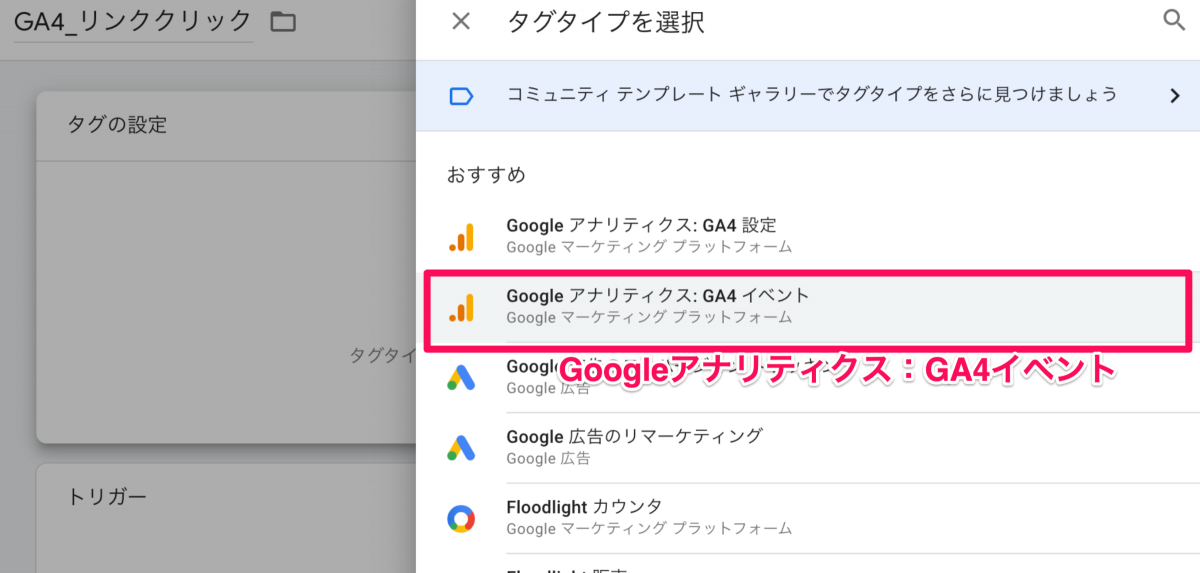Open the Community Template Gallery banner text
This screenshot has height=573, width=1200.
(x=811, y=95)
